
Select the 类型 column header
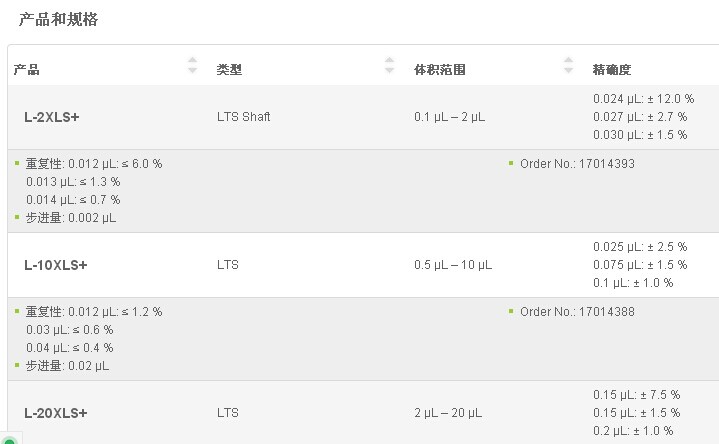coord(229,70)
